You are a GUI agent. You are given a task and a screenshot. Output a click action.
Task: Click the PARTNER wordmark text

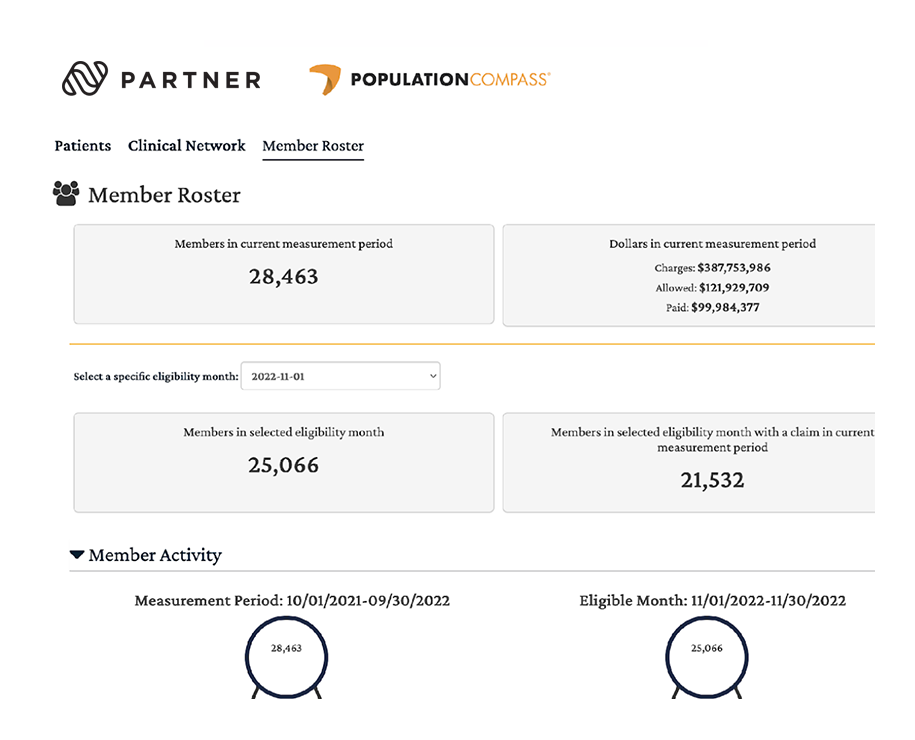click(190, 80)
